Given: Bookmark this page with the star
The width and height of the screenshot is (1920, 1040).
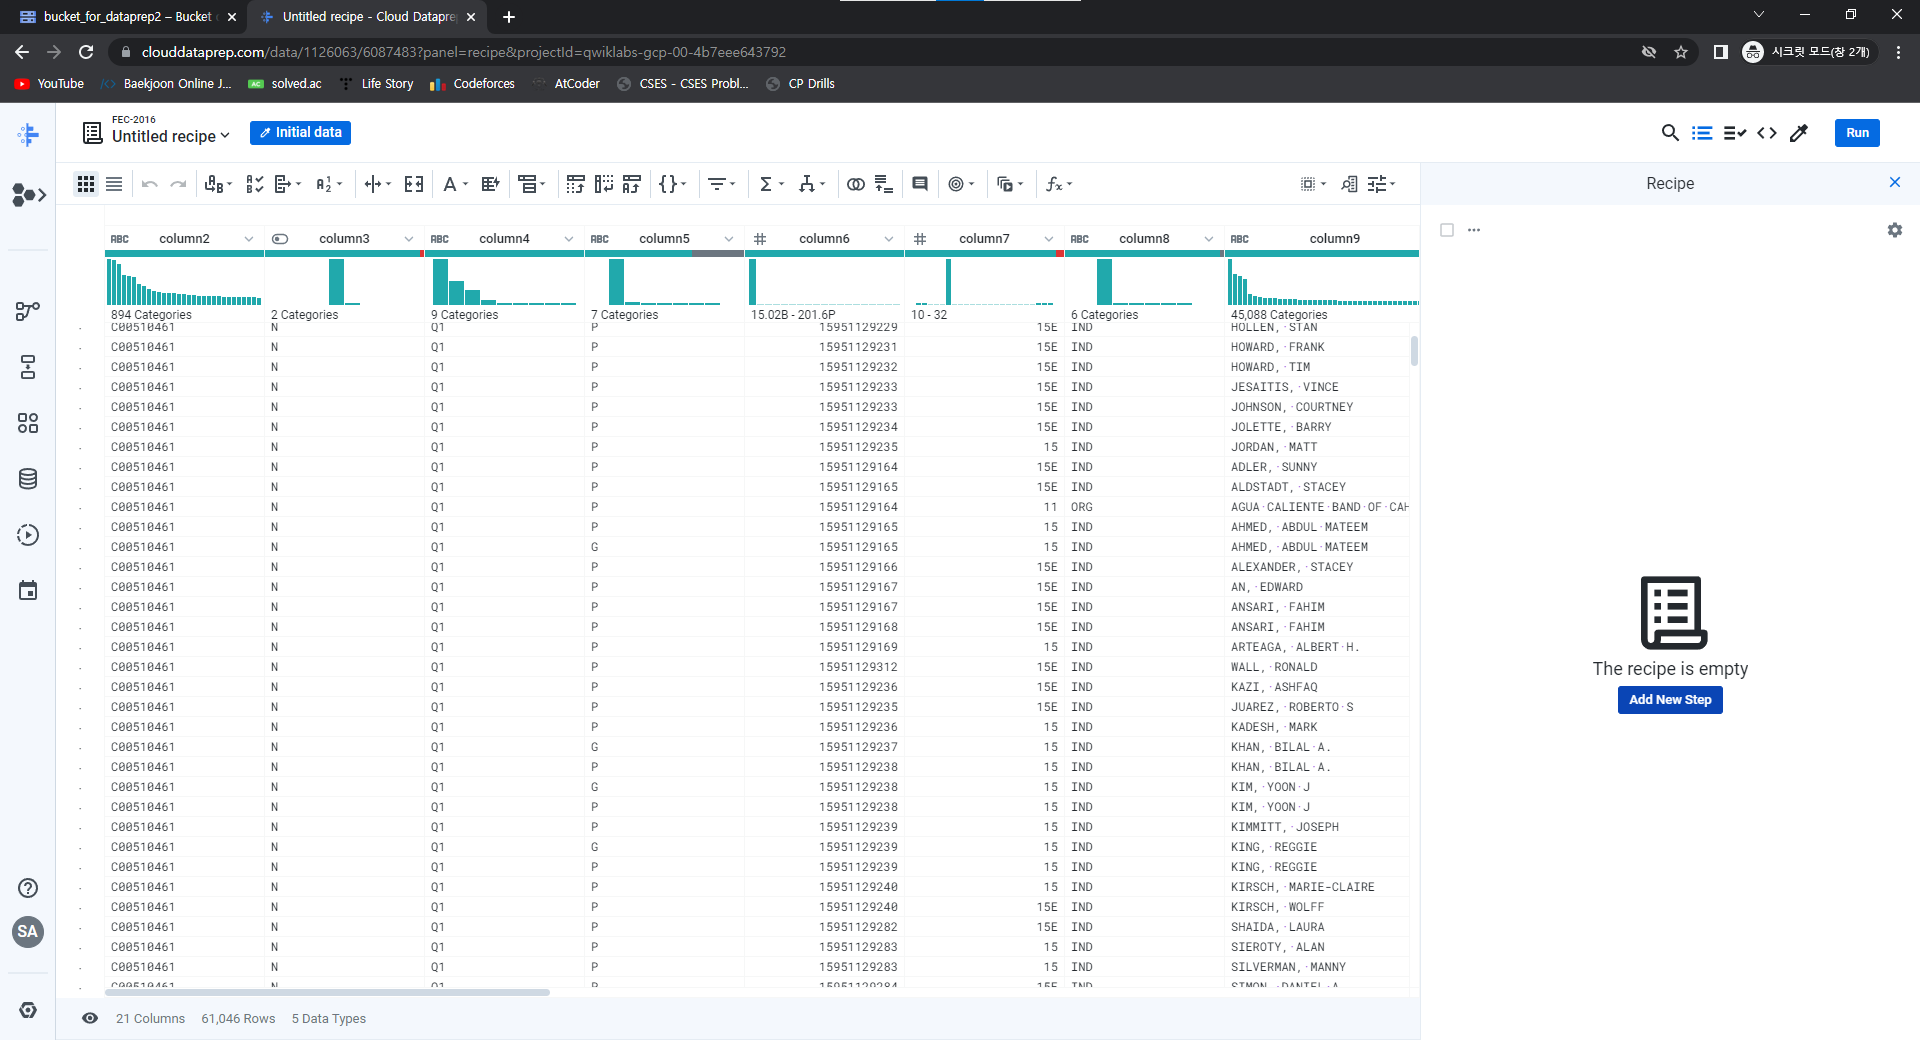Looking at the screenshot, I should (1681, 52).
